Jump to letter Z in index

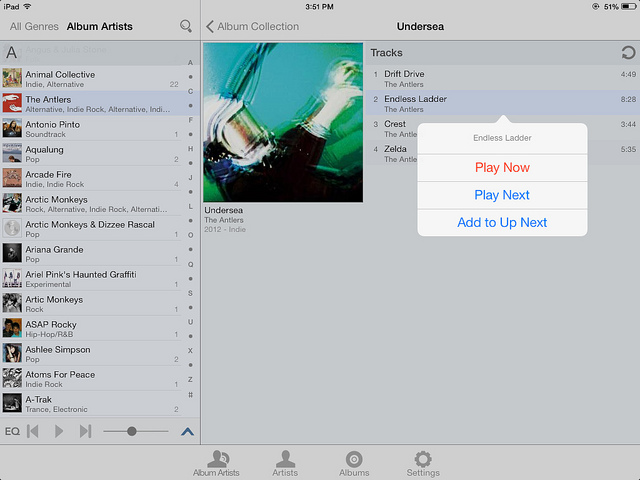190,380
